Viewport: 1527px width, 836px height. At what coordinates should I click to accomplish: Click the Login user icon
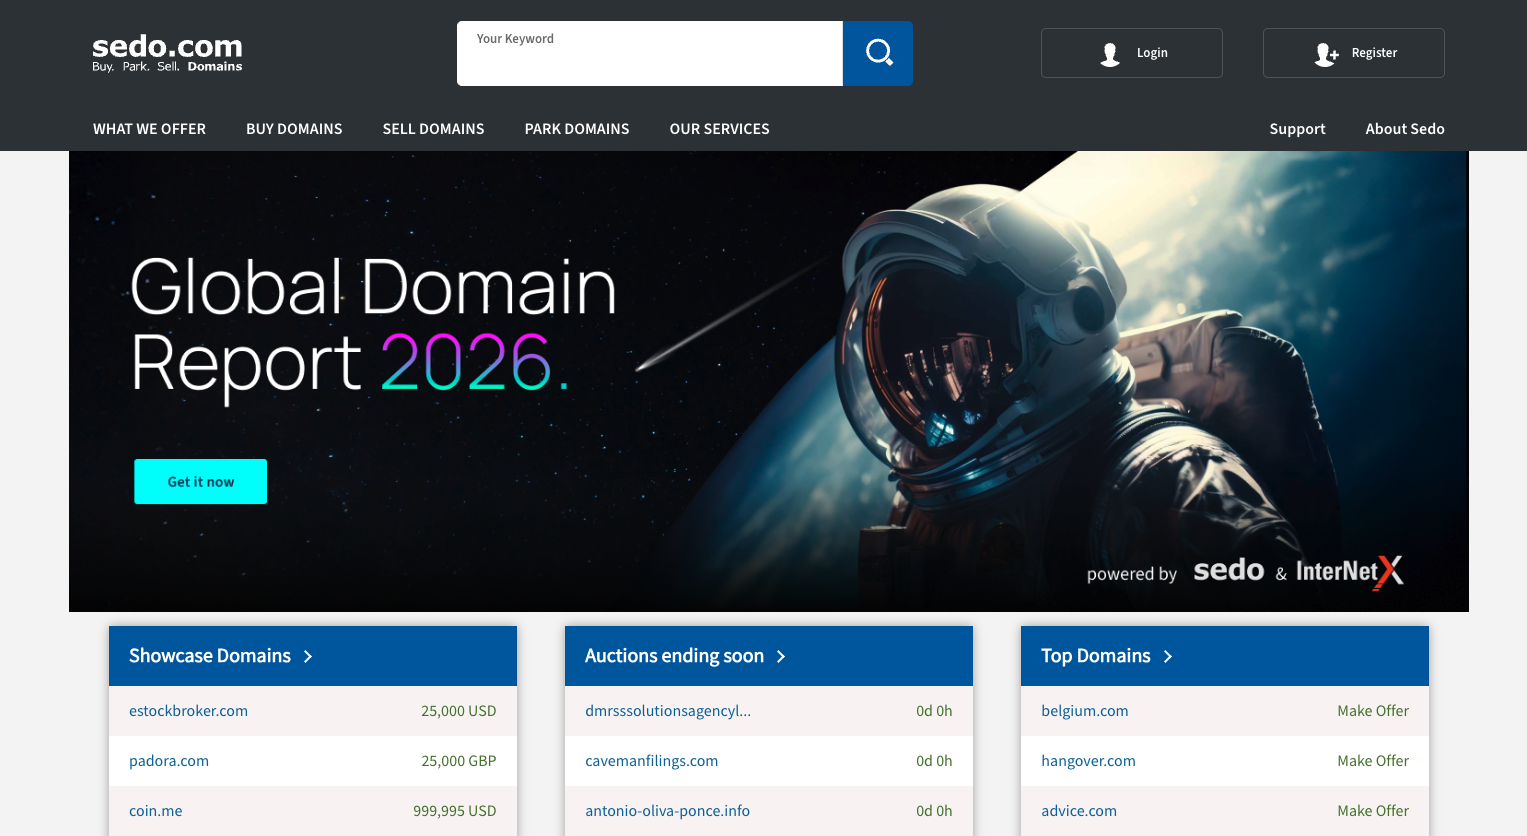(1110, 54)
